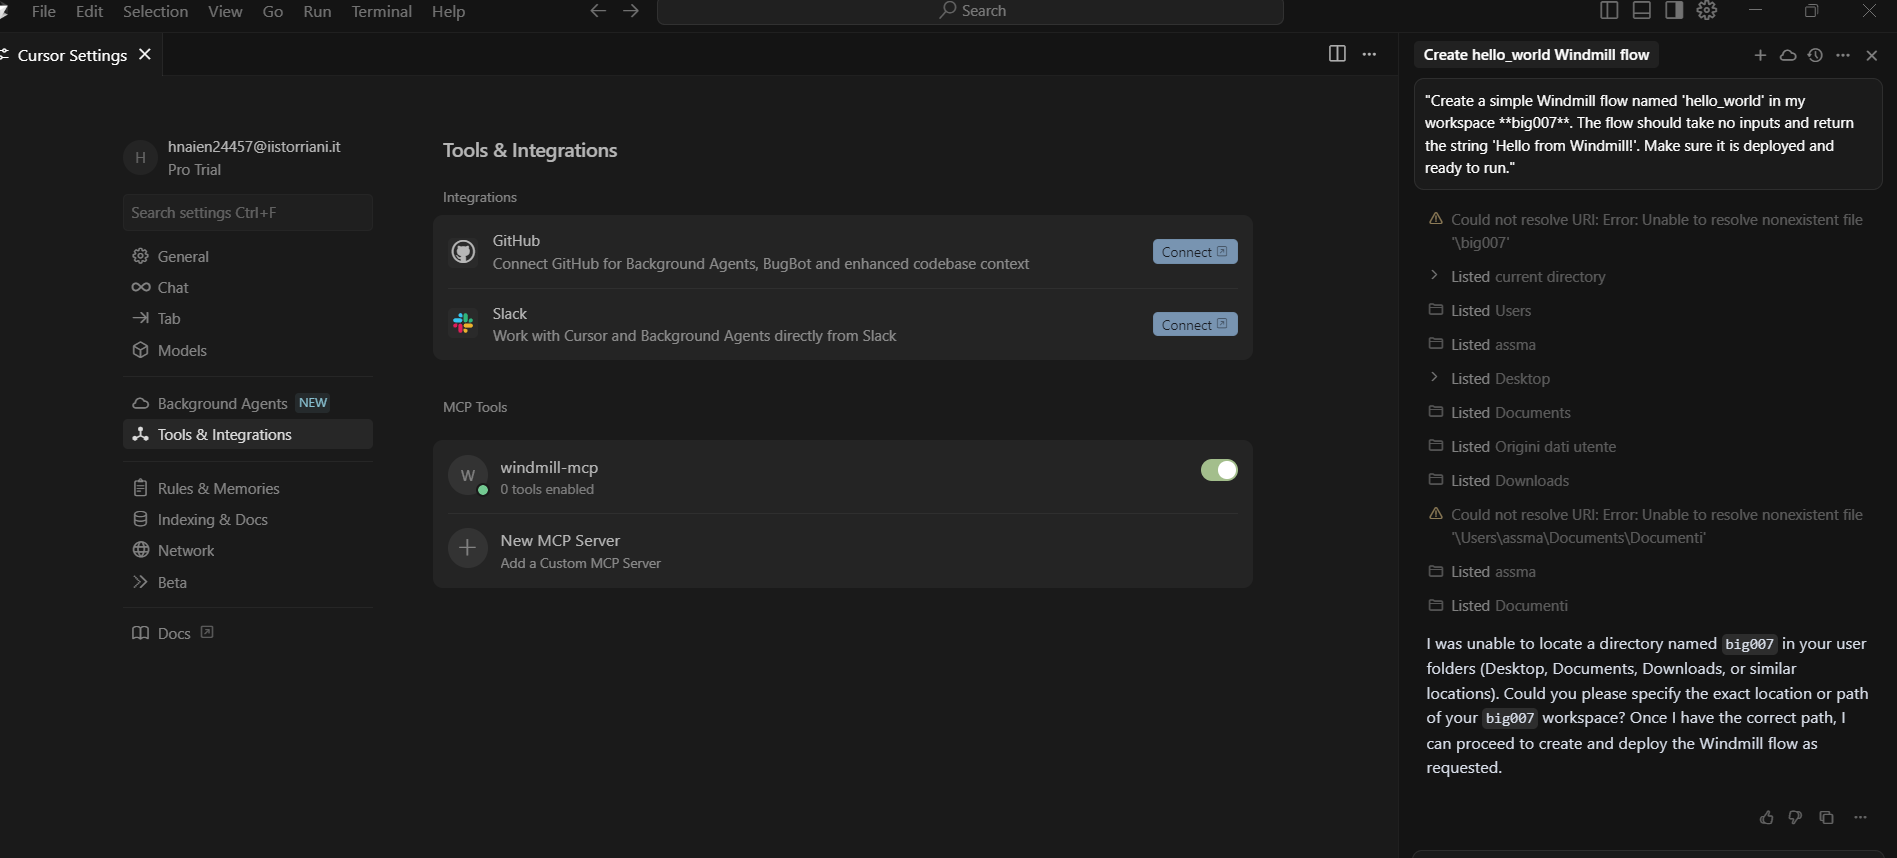Open the View menu
Image resolution: width=1897 pixels, height=858 pixels.
[225, 11]
